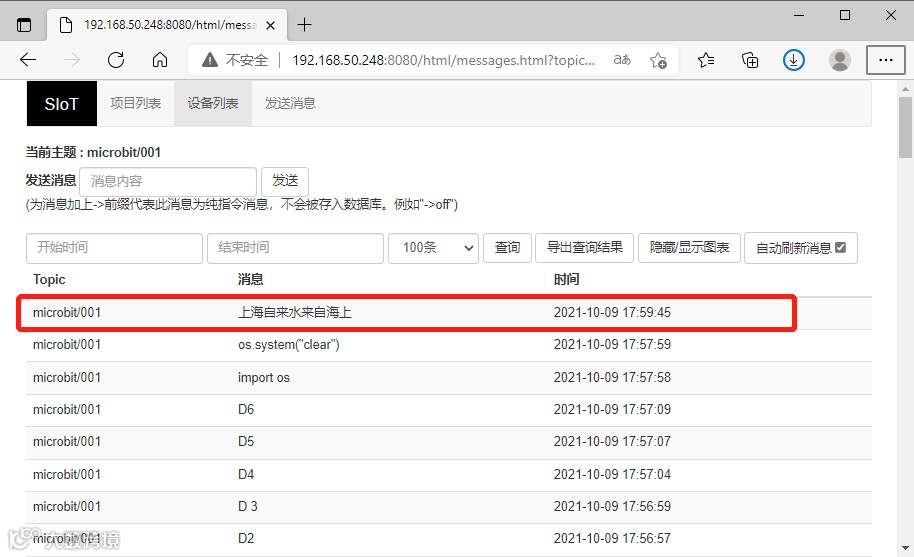
Task: Click the browser back arrow
Action: click(x=28, y=59)
